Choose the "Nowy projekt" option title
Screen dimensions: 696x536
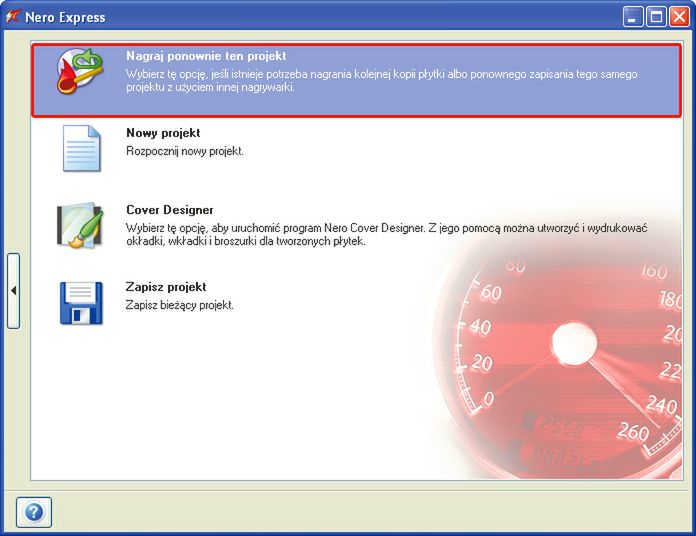point(163,133)
